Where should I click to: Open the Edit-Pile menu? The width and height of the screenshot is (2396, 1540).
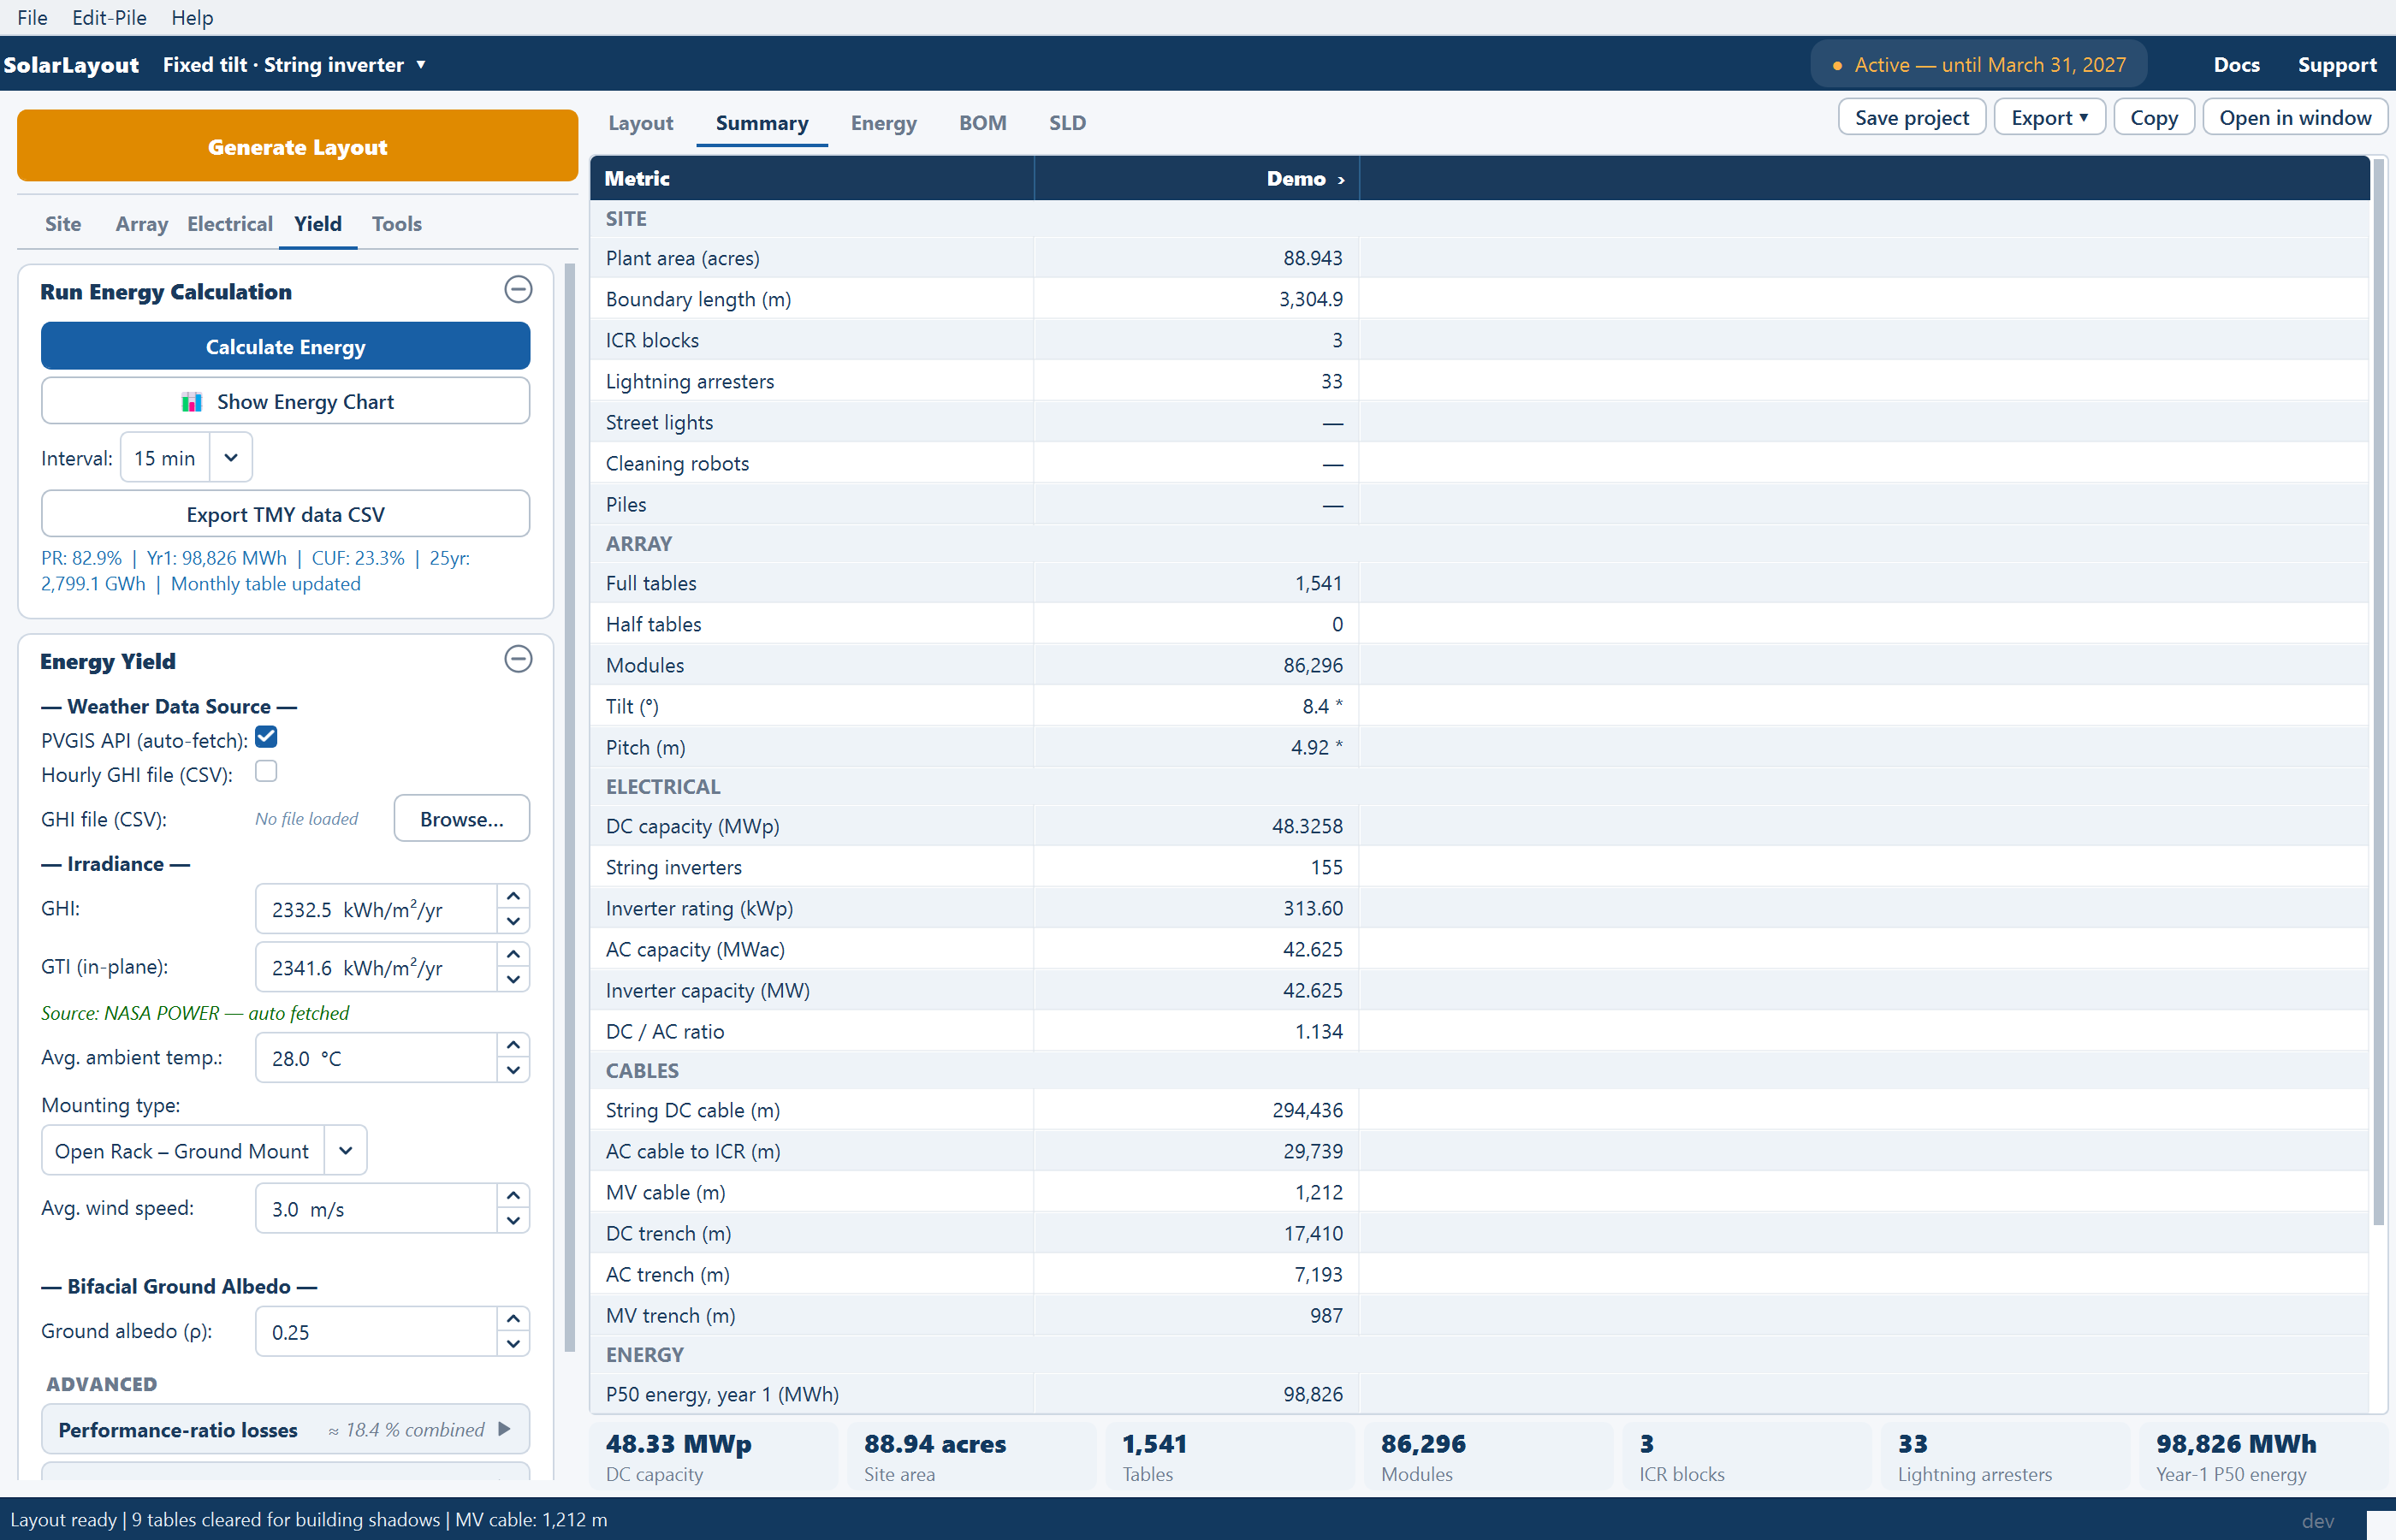[x=109, y=17]
